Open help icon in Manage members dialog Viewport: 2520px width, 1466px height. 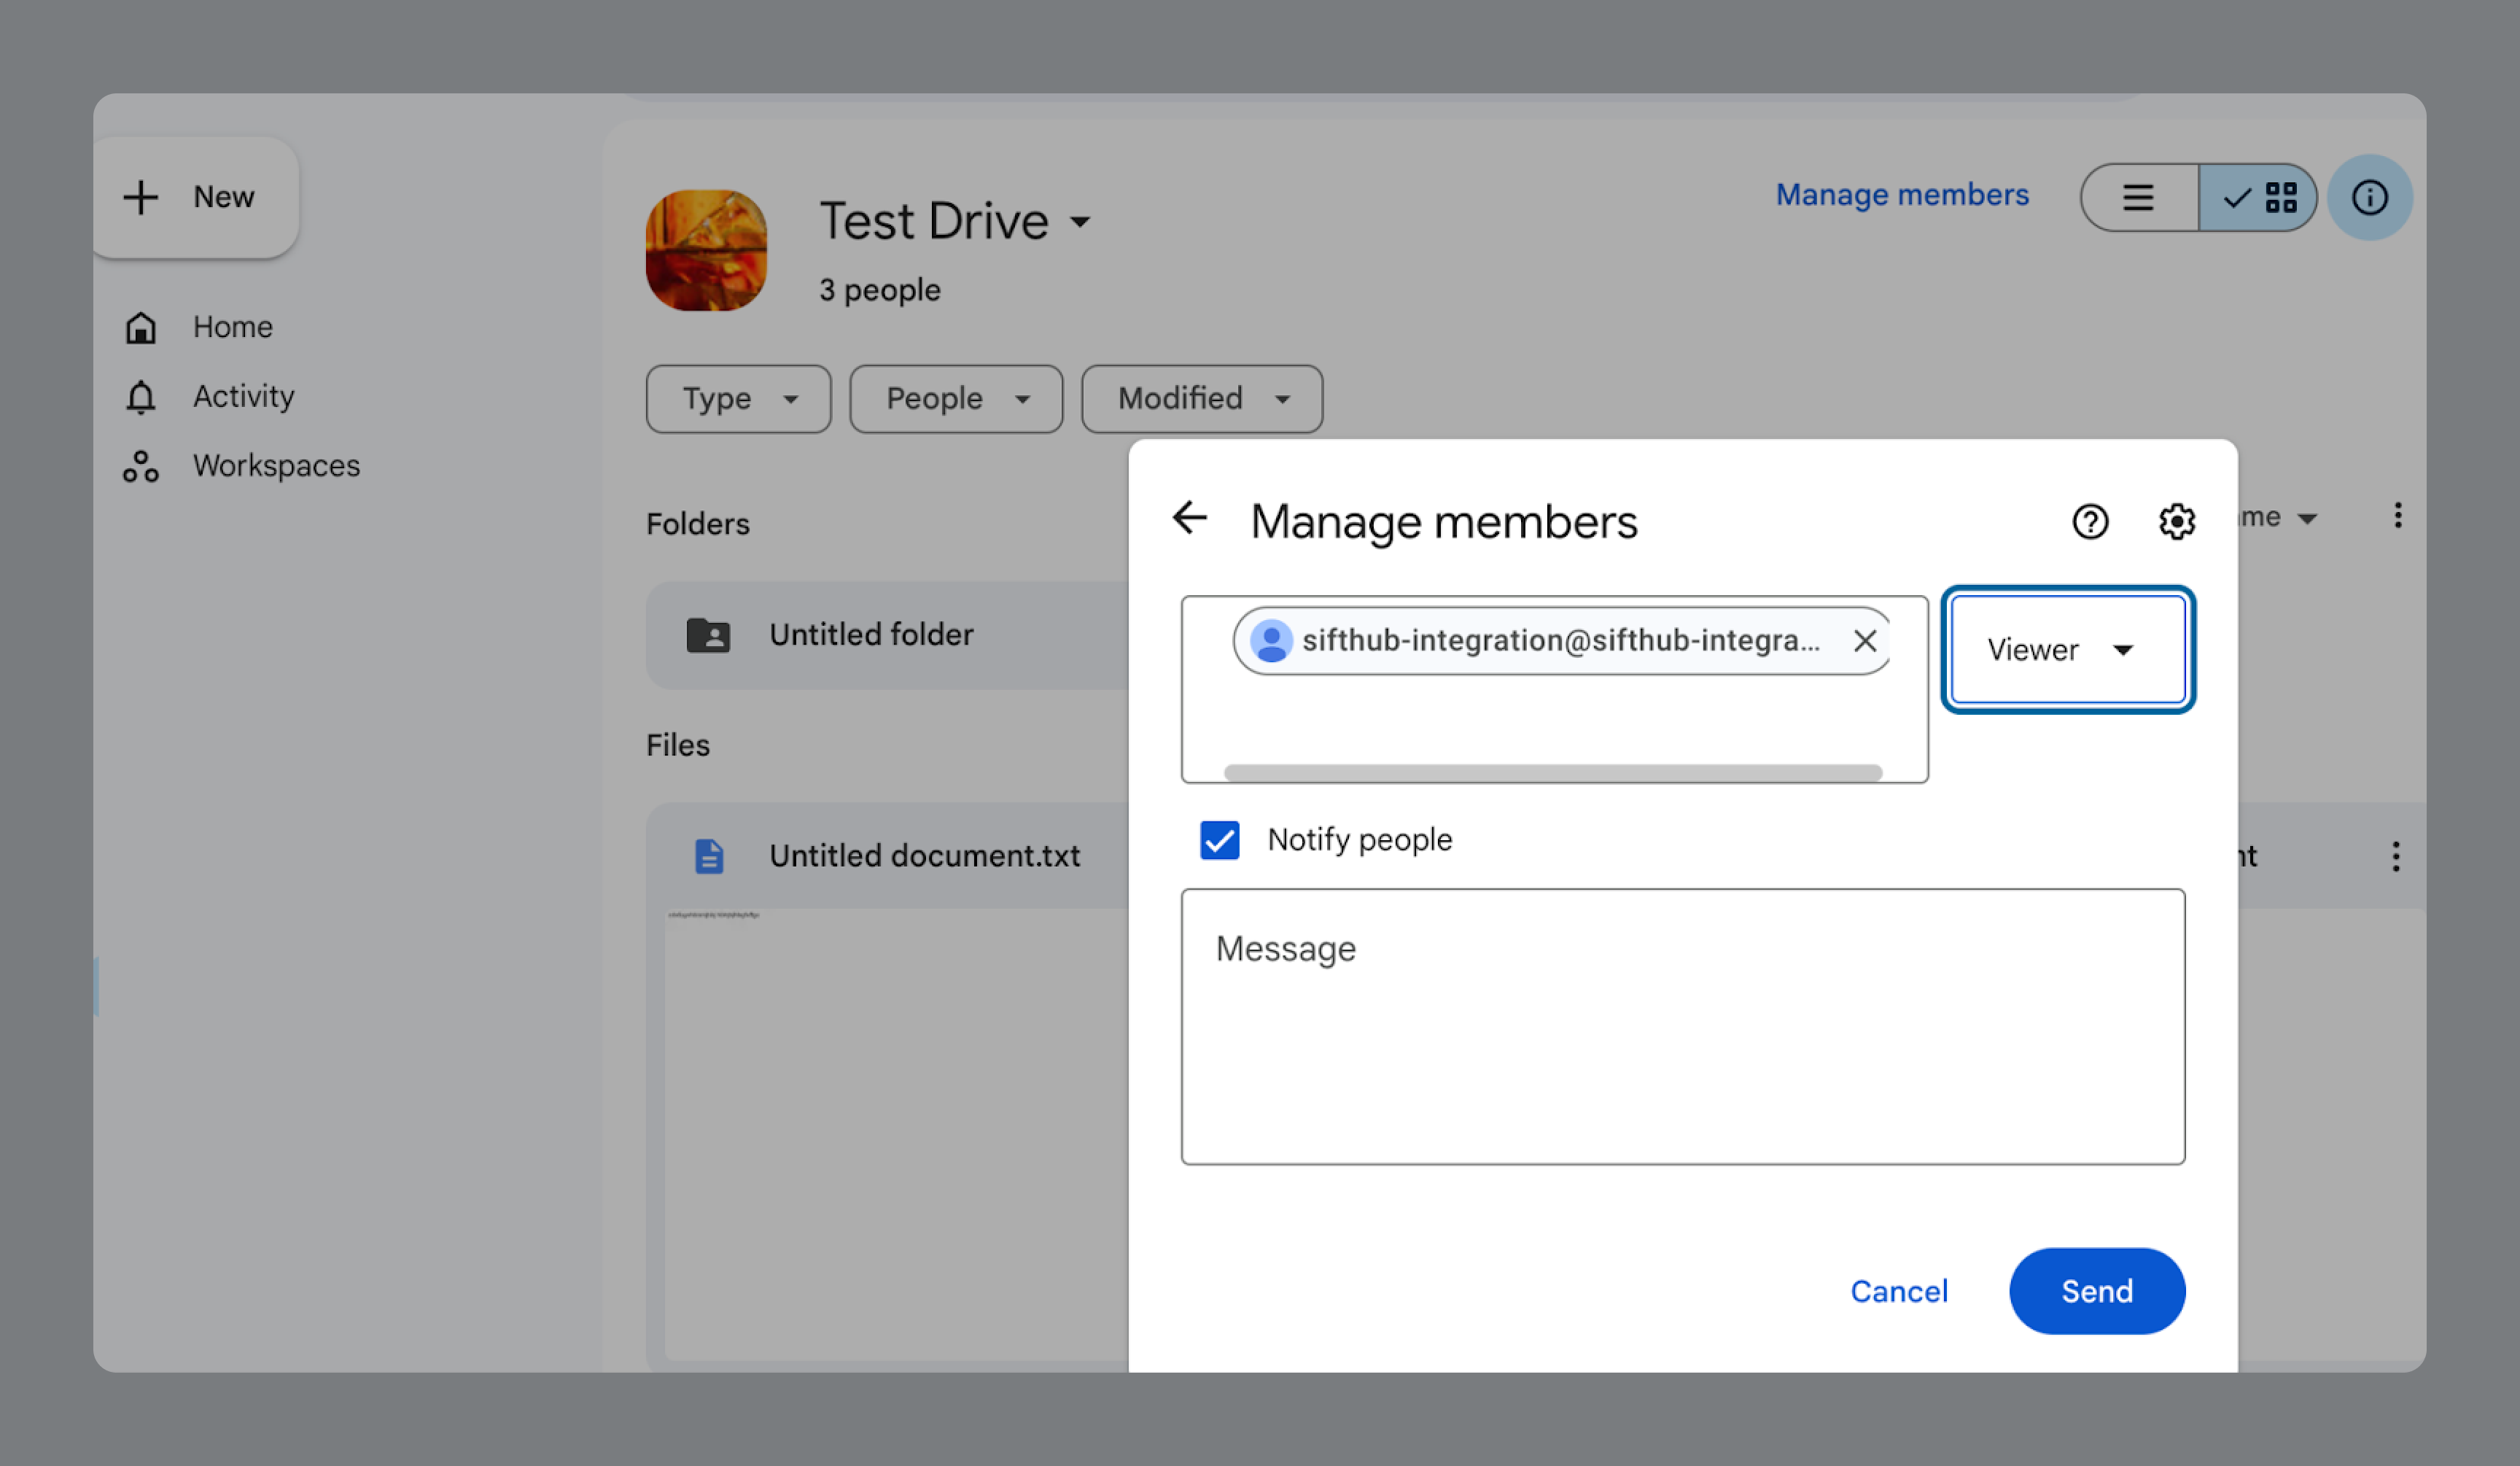point(2089,521)
